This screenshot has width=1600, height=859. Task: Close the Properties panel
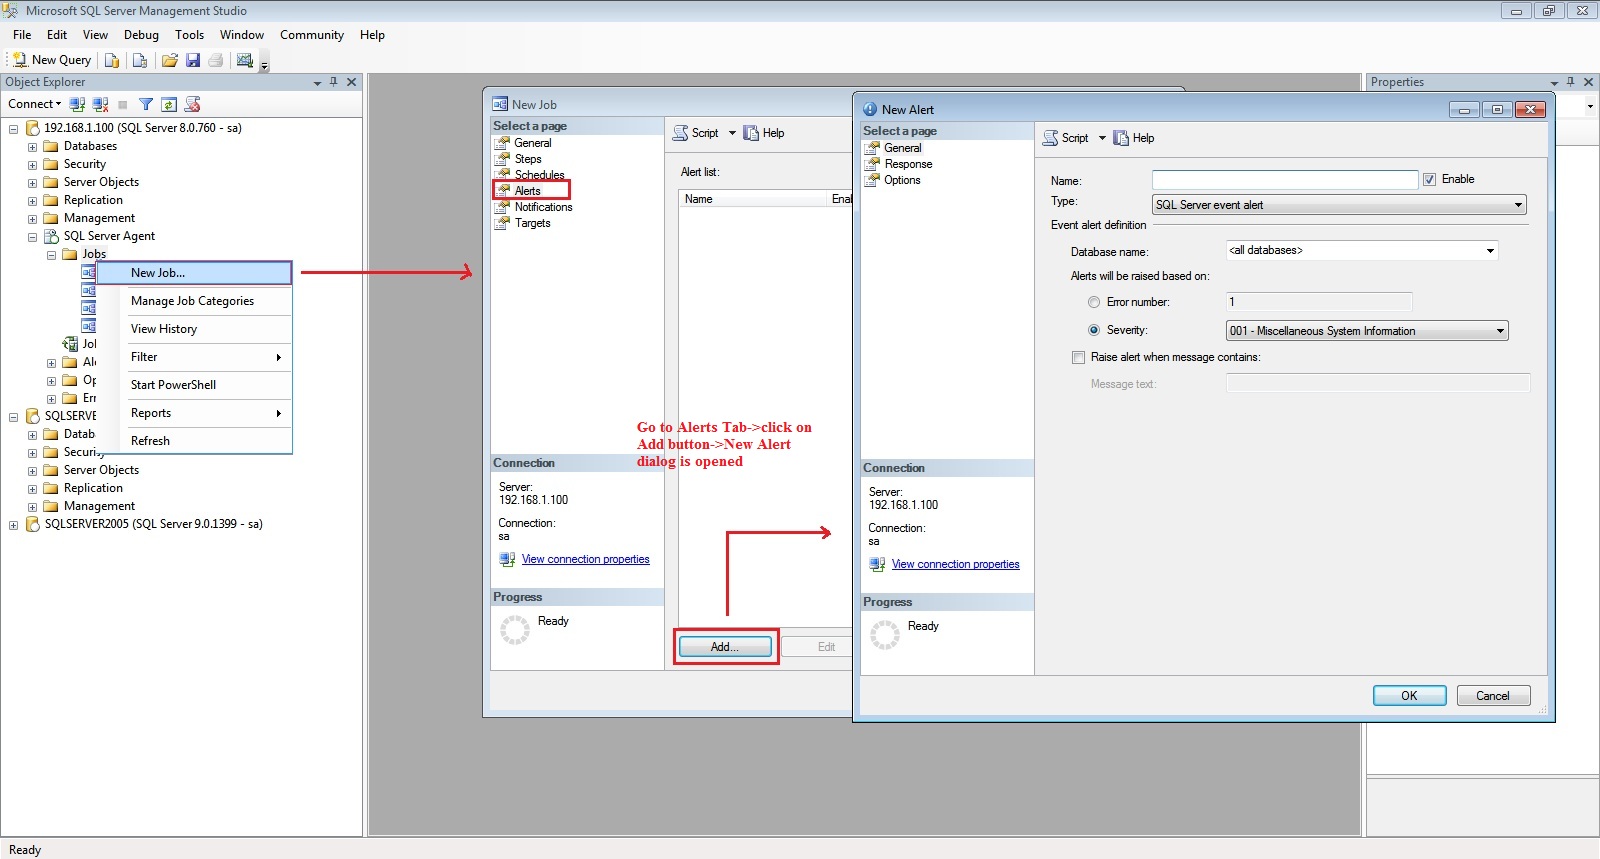click(x=1588, y=82)
